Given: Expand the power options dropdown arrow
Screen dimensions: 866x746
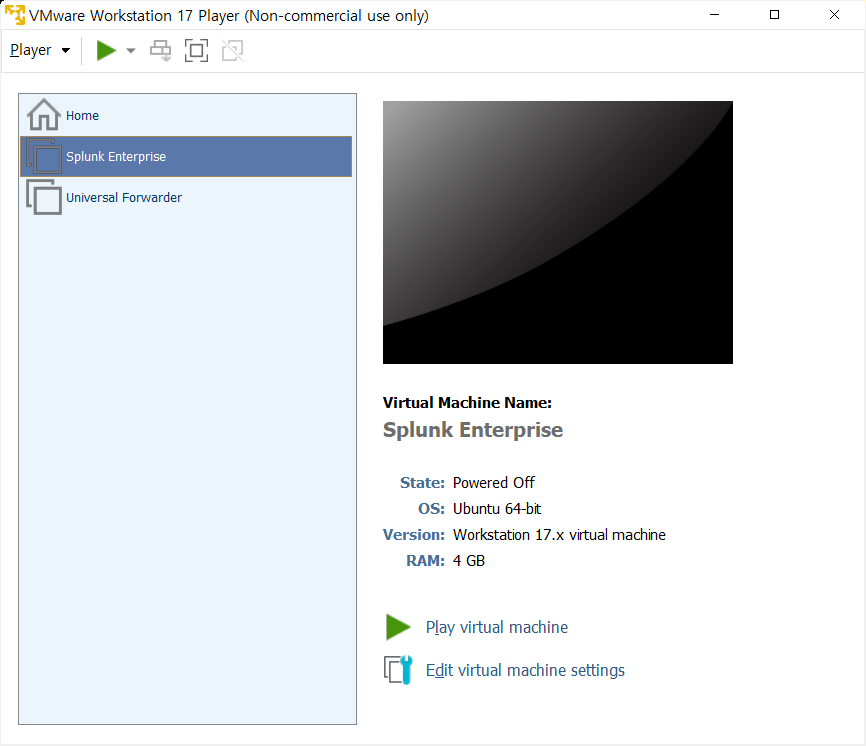Looking at the screenshot, I should tap(131, 50).
